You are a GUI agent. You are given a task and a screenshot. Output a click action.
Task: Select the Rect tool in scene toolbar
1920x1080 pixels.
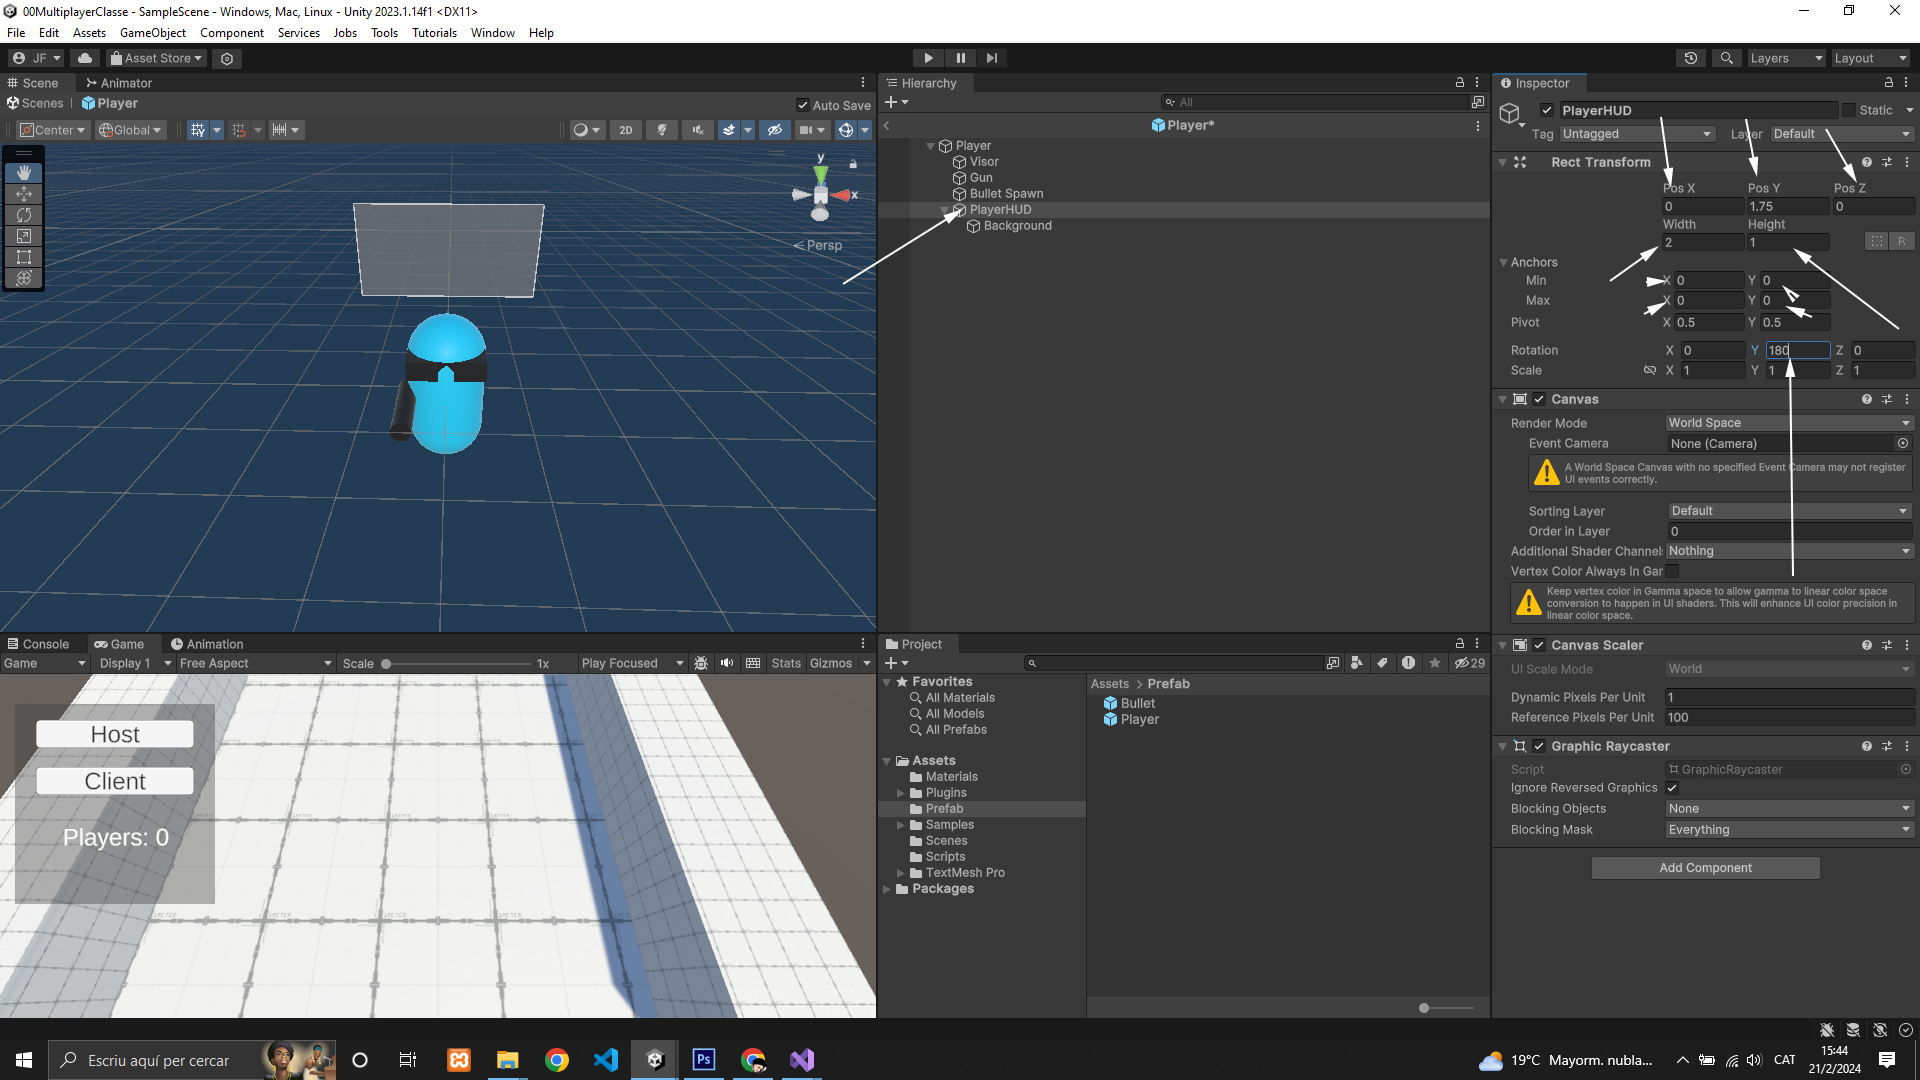(x=24, y=257)
